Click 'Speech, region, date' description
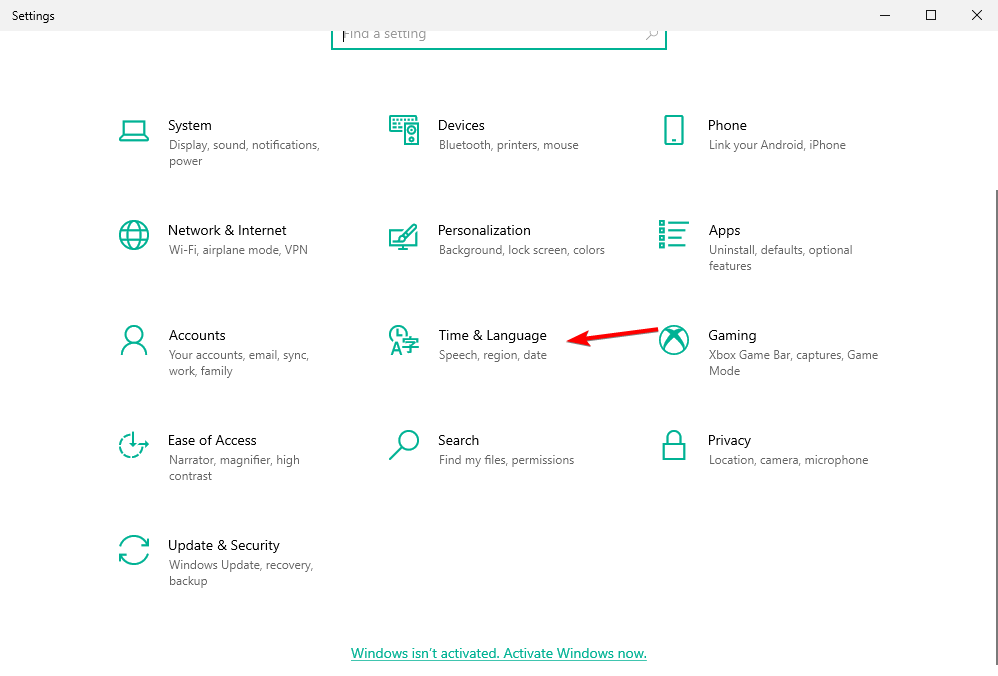Image resolution: width=998 pixels, height=676 pixels. 493,355
